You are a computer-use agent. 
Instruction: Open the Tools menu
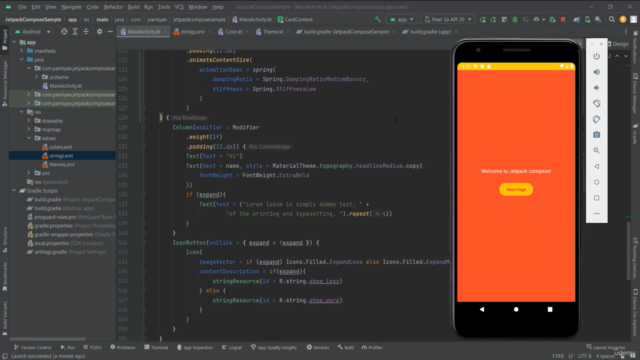[x=164, y=7]
